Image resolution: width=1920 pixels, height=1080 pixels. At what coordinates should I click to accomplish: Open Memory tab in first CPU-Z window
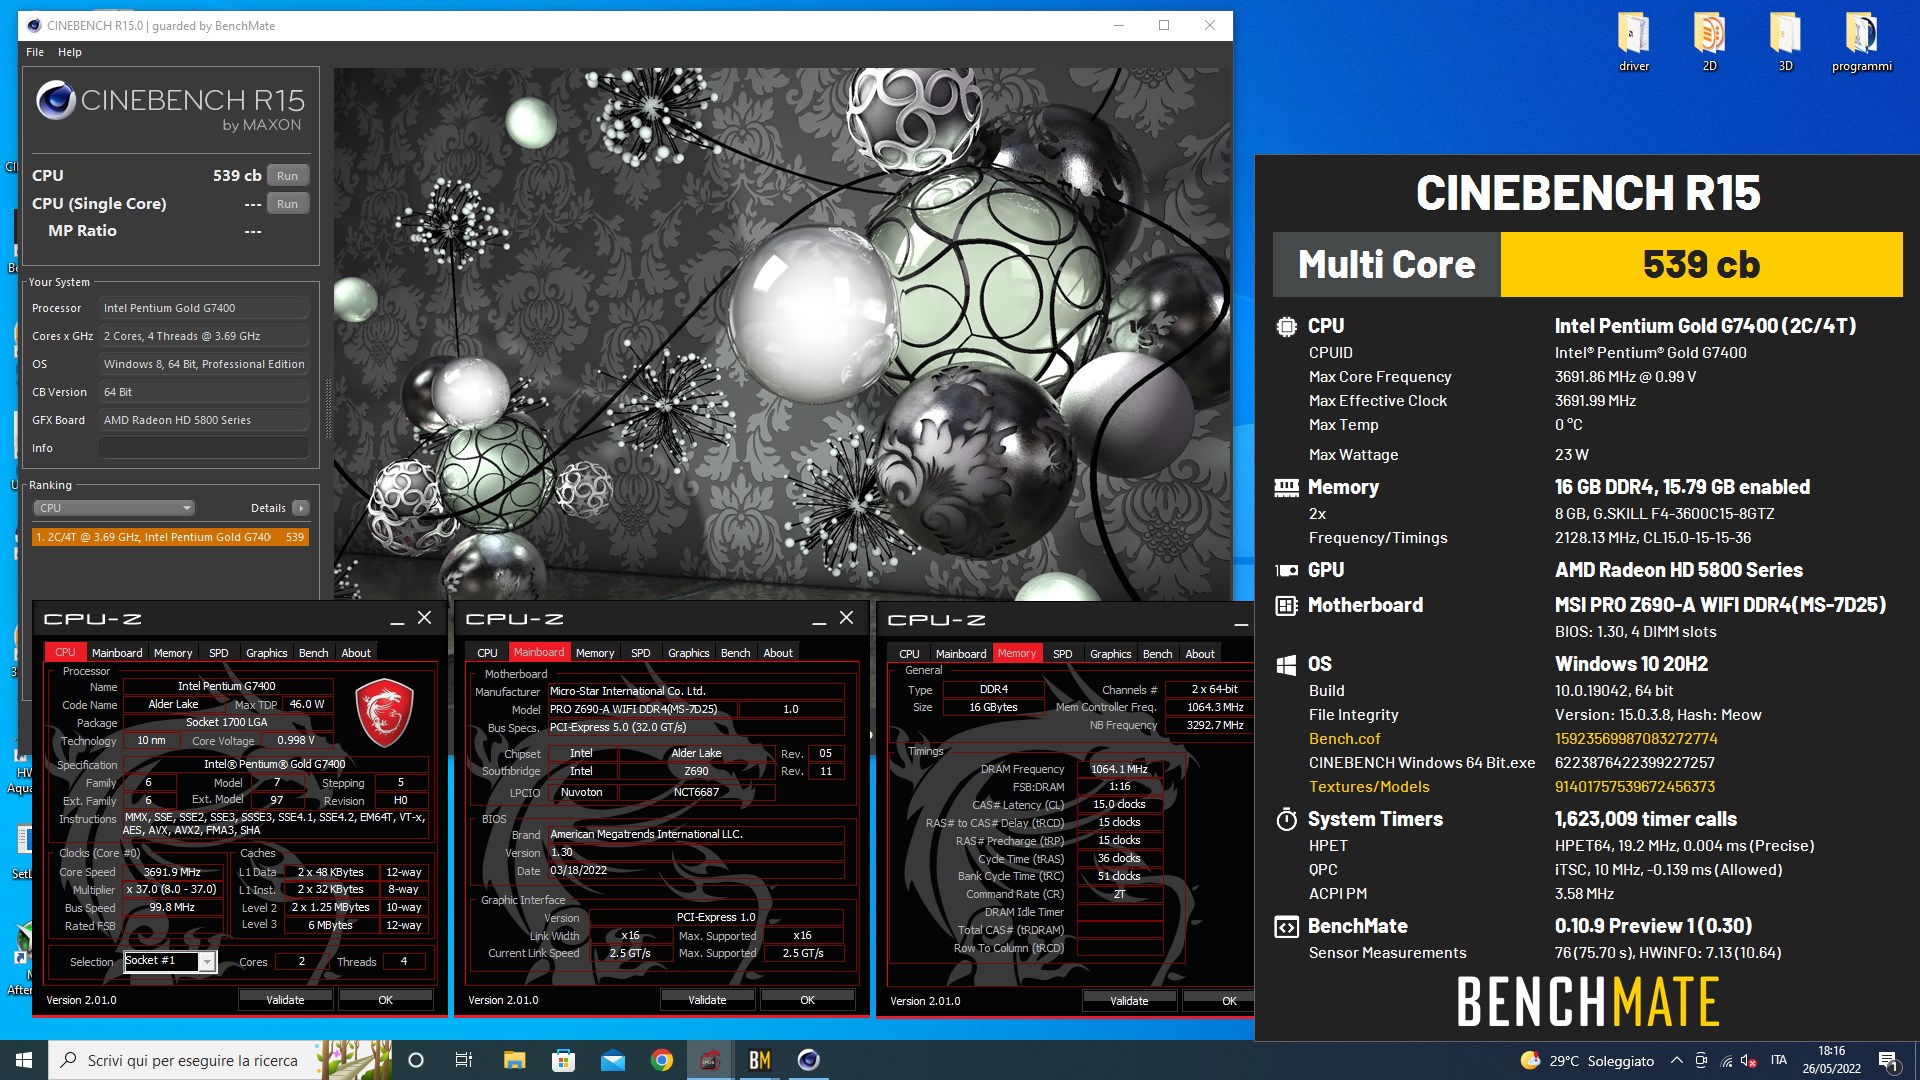coord(173,653)
